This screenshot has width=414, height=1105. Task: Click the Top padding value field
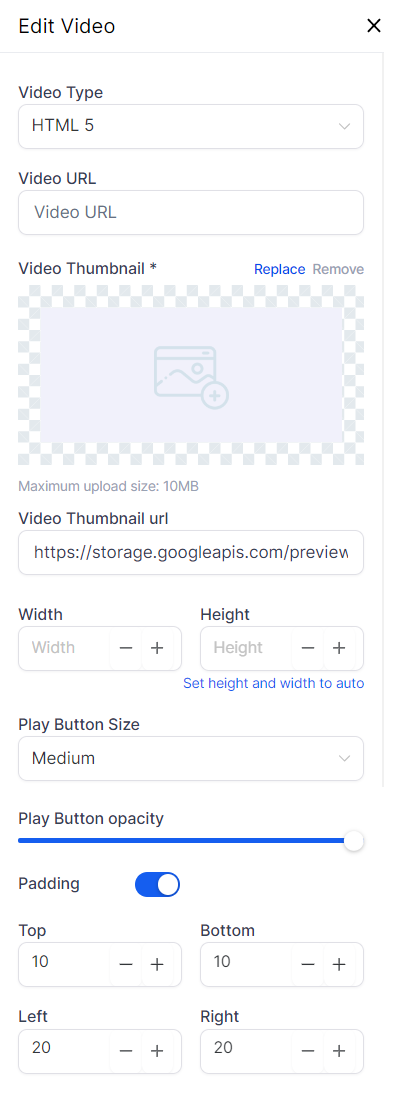(x=65, y=962)
